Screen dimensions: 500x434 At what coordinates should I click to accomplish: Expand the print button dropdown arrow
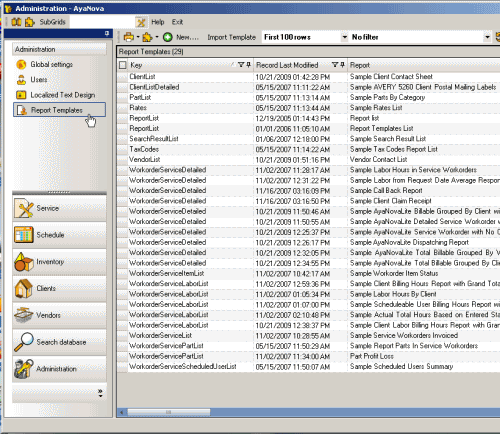(138, 37)
